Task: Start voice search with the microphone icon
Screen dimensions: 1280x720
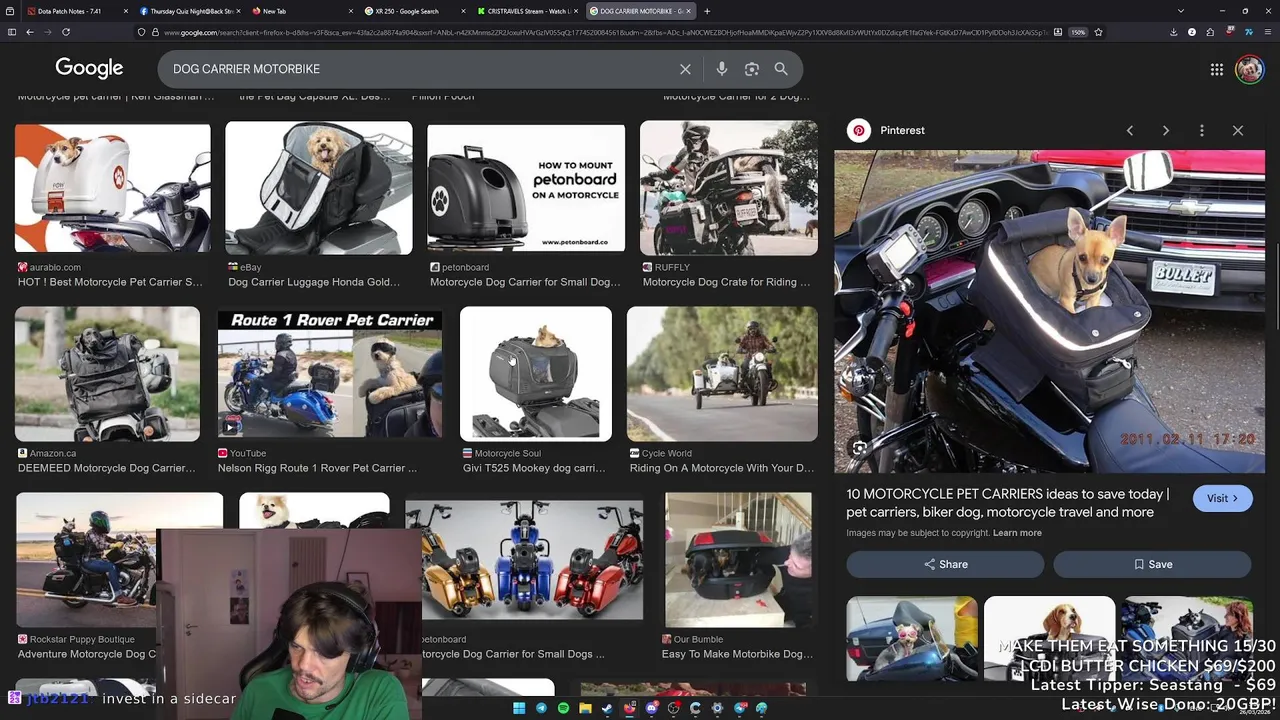Action: click(722, 69)
